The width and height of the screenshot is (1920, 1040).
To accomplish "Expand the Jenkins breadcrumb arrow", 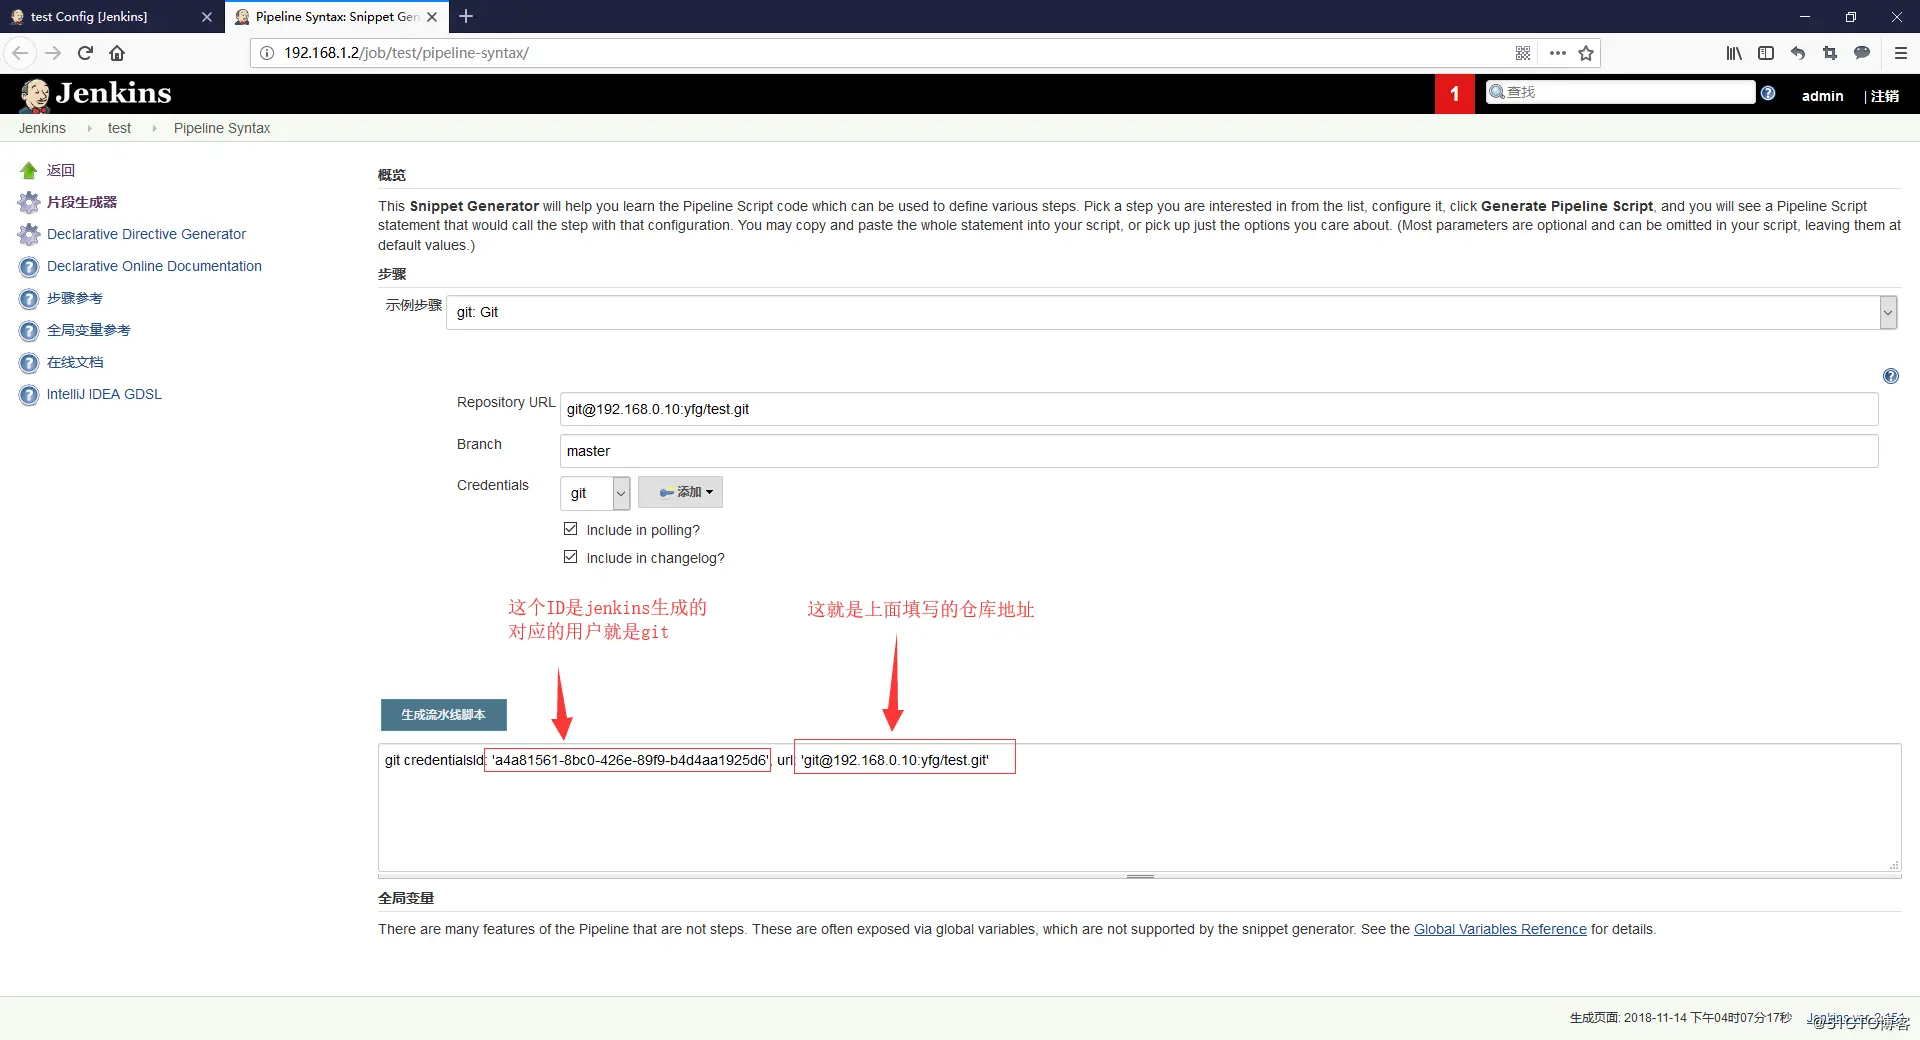I will pyautogui.click(x=89, y=128).
